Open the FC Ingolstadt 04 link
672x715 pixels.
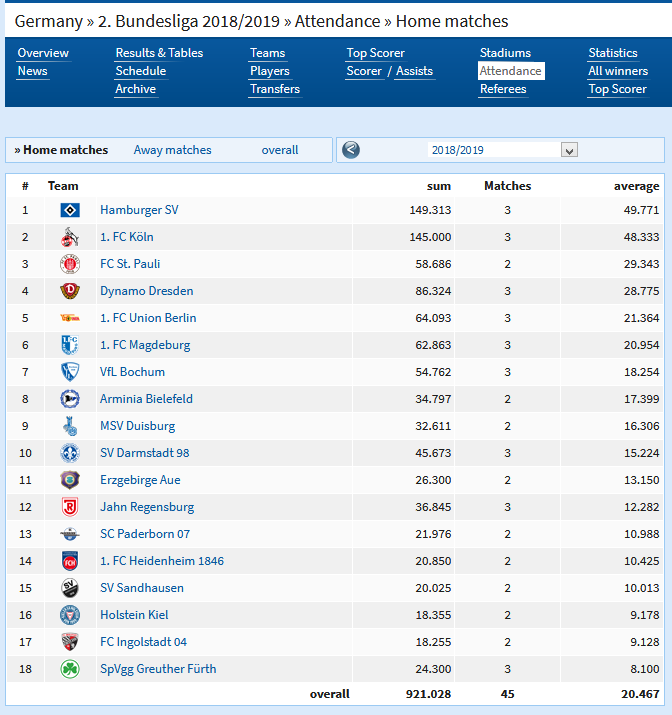tap(143, 642)
